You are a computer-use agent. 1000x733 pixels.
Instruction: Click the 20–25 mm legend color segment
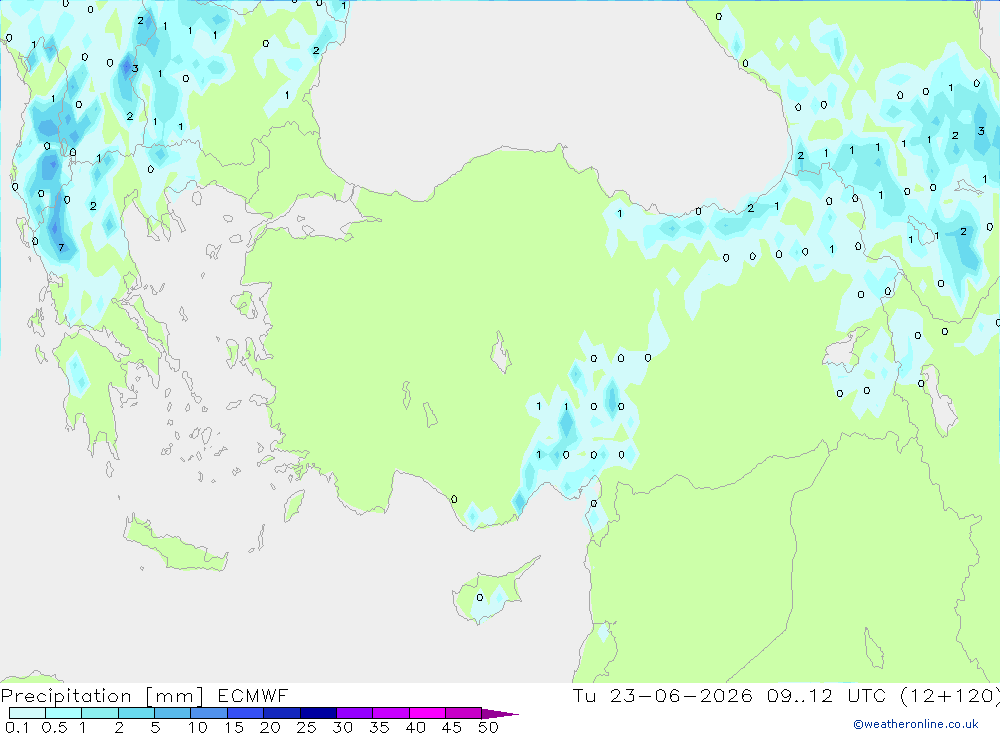[x=281, y=713]
